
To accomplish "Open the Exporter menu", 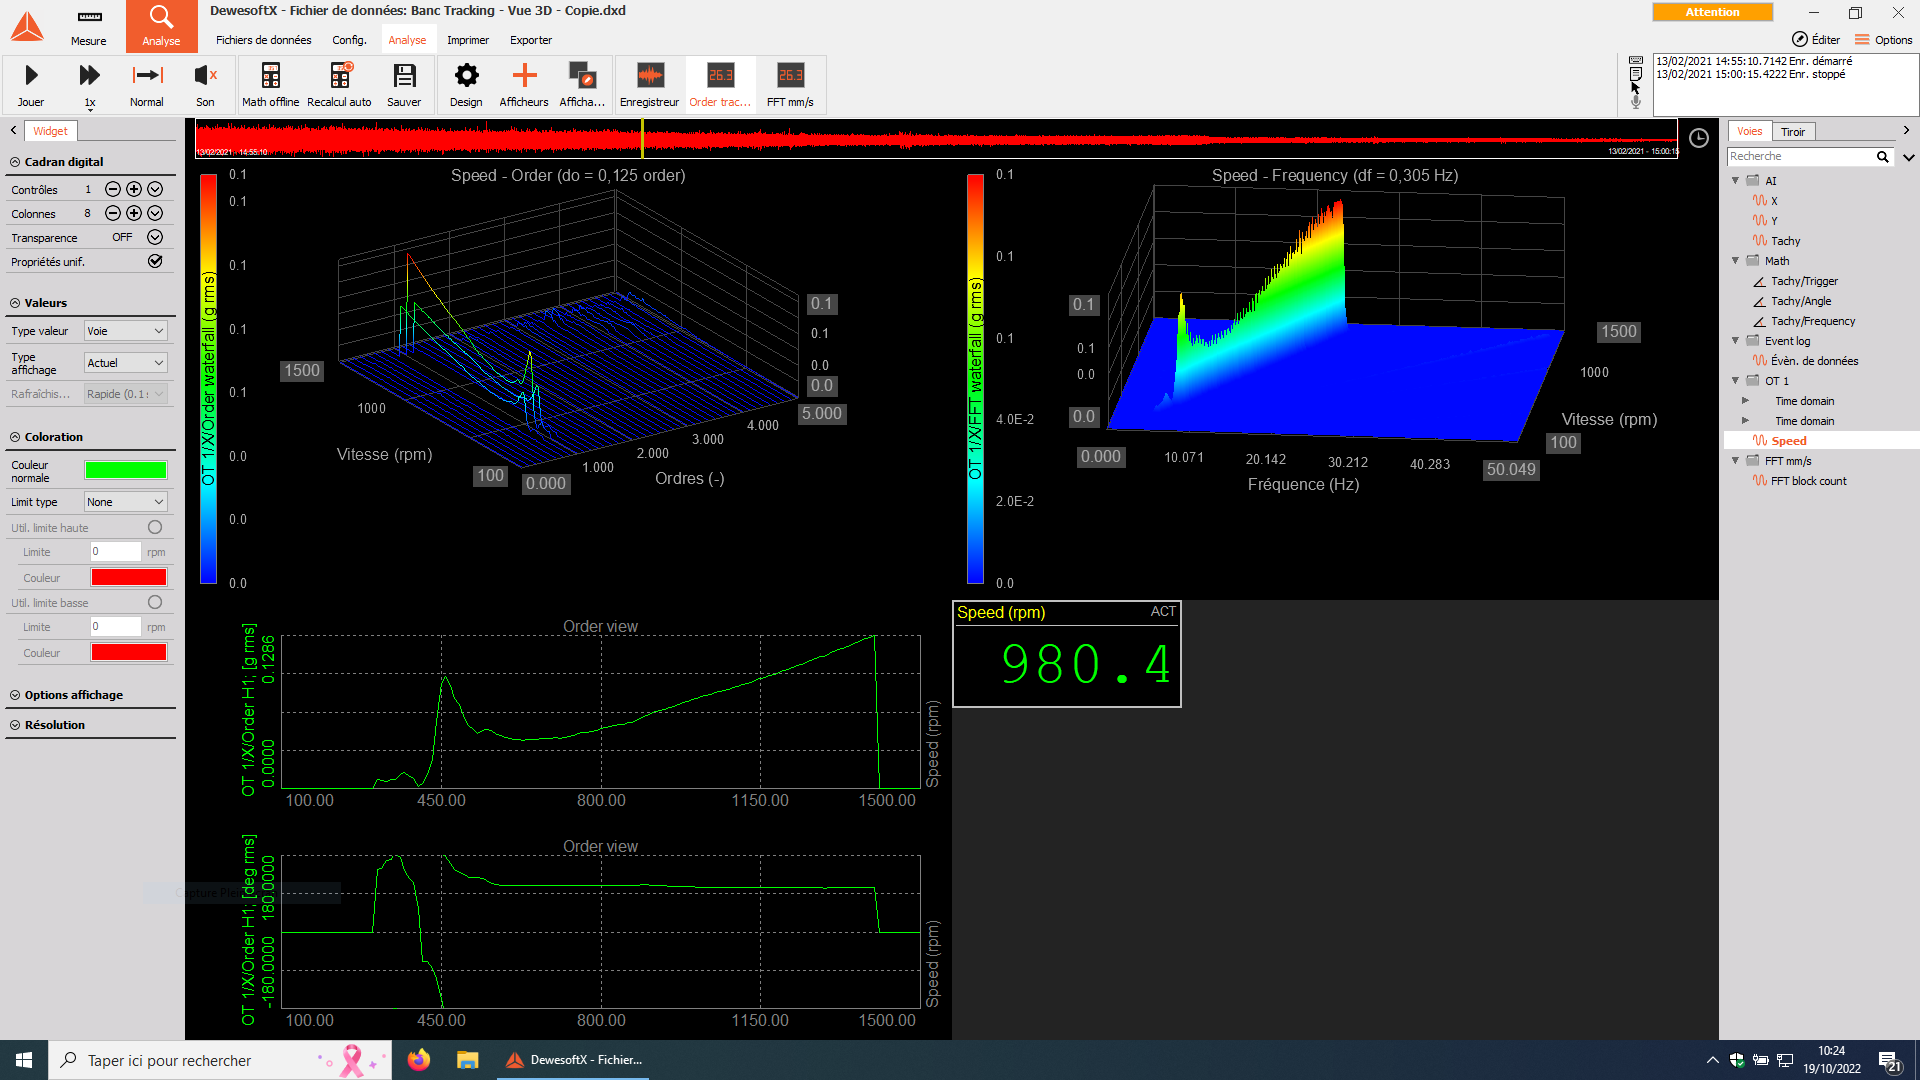I will (530, 40).
